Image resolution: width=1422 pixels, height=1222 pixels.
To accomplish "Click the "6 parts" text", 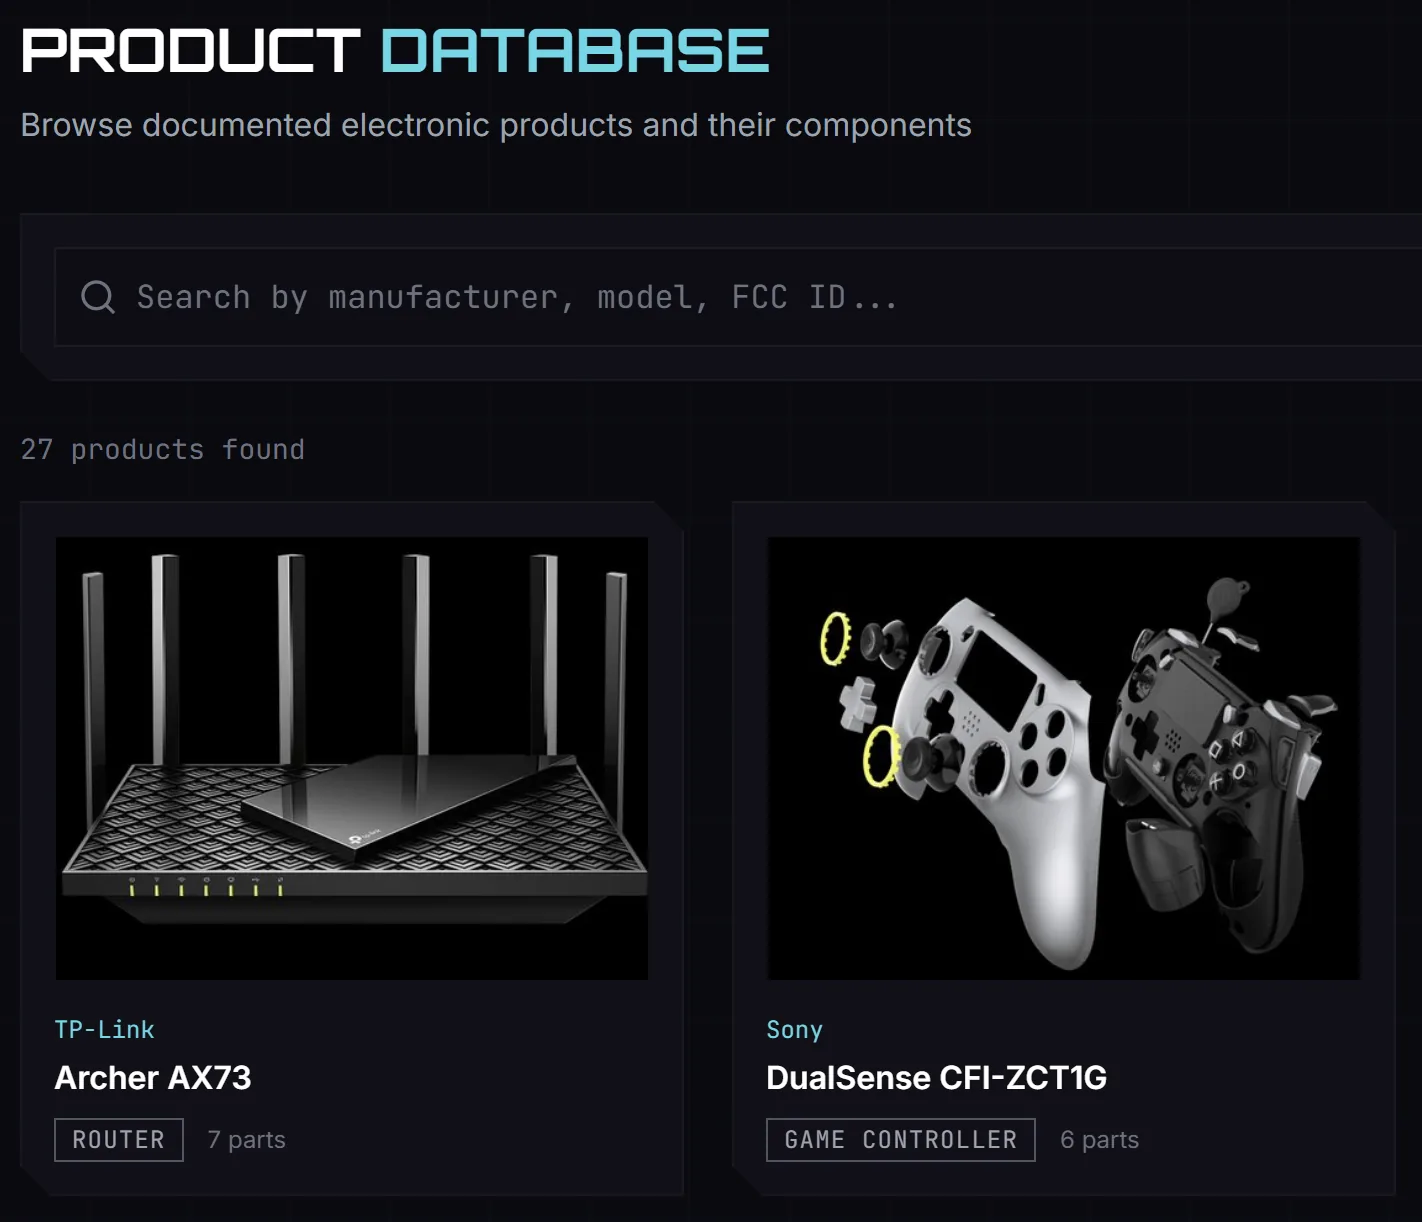I will point(1099,1140).
